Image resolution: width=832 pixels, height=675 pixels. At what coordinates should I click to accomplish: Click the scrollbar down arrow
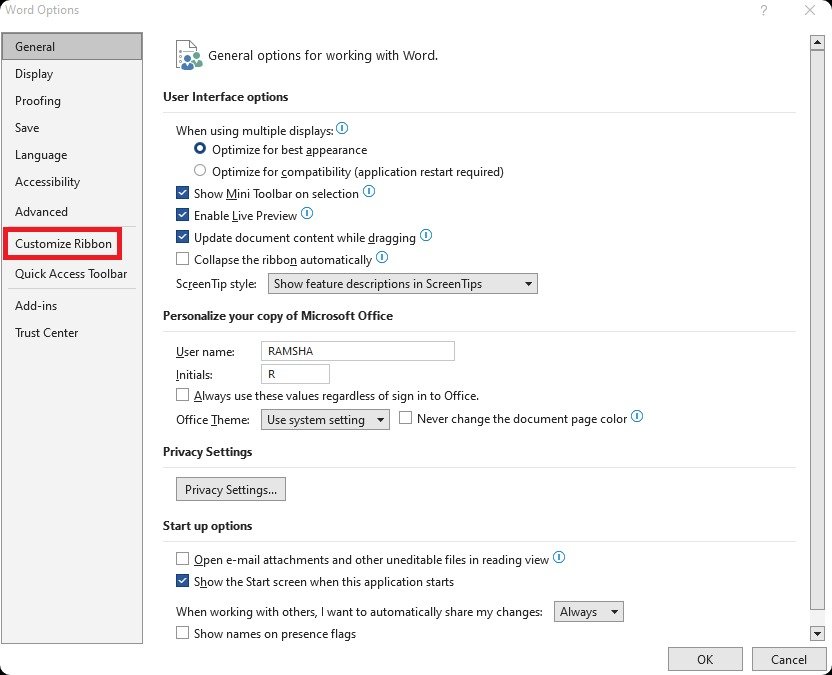tap(817, 633)
